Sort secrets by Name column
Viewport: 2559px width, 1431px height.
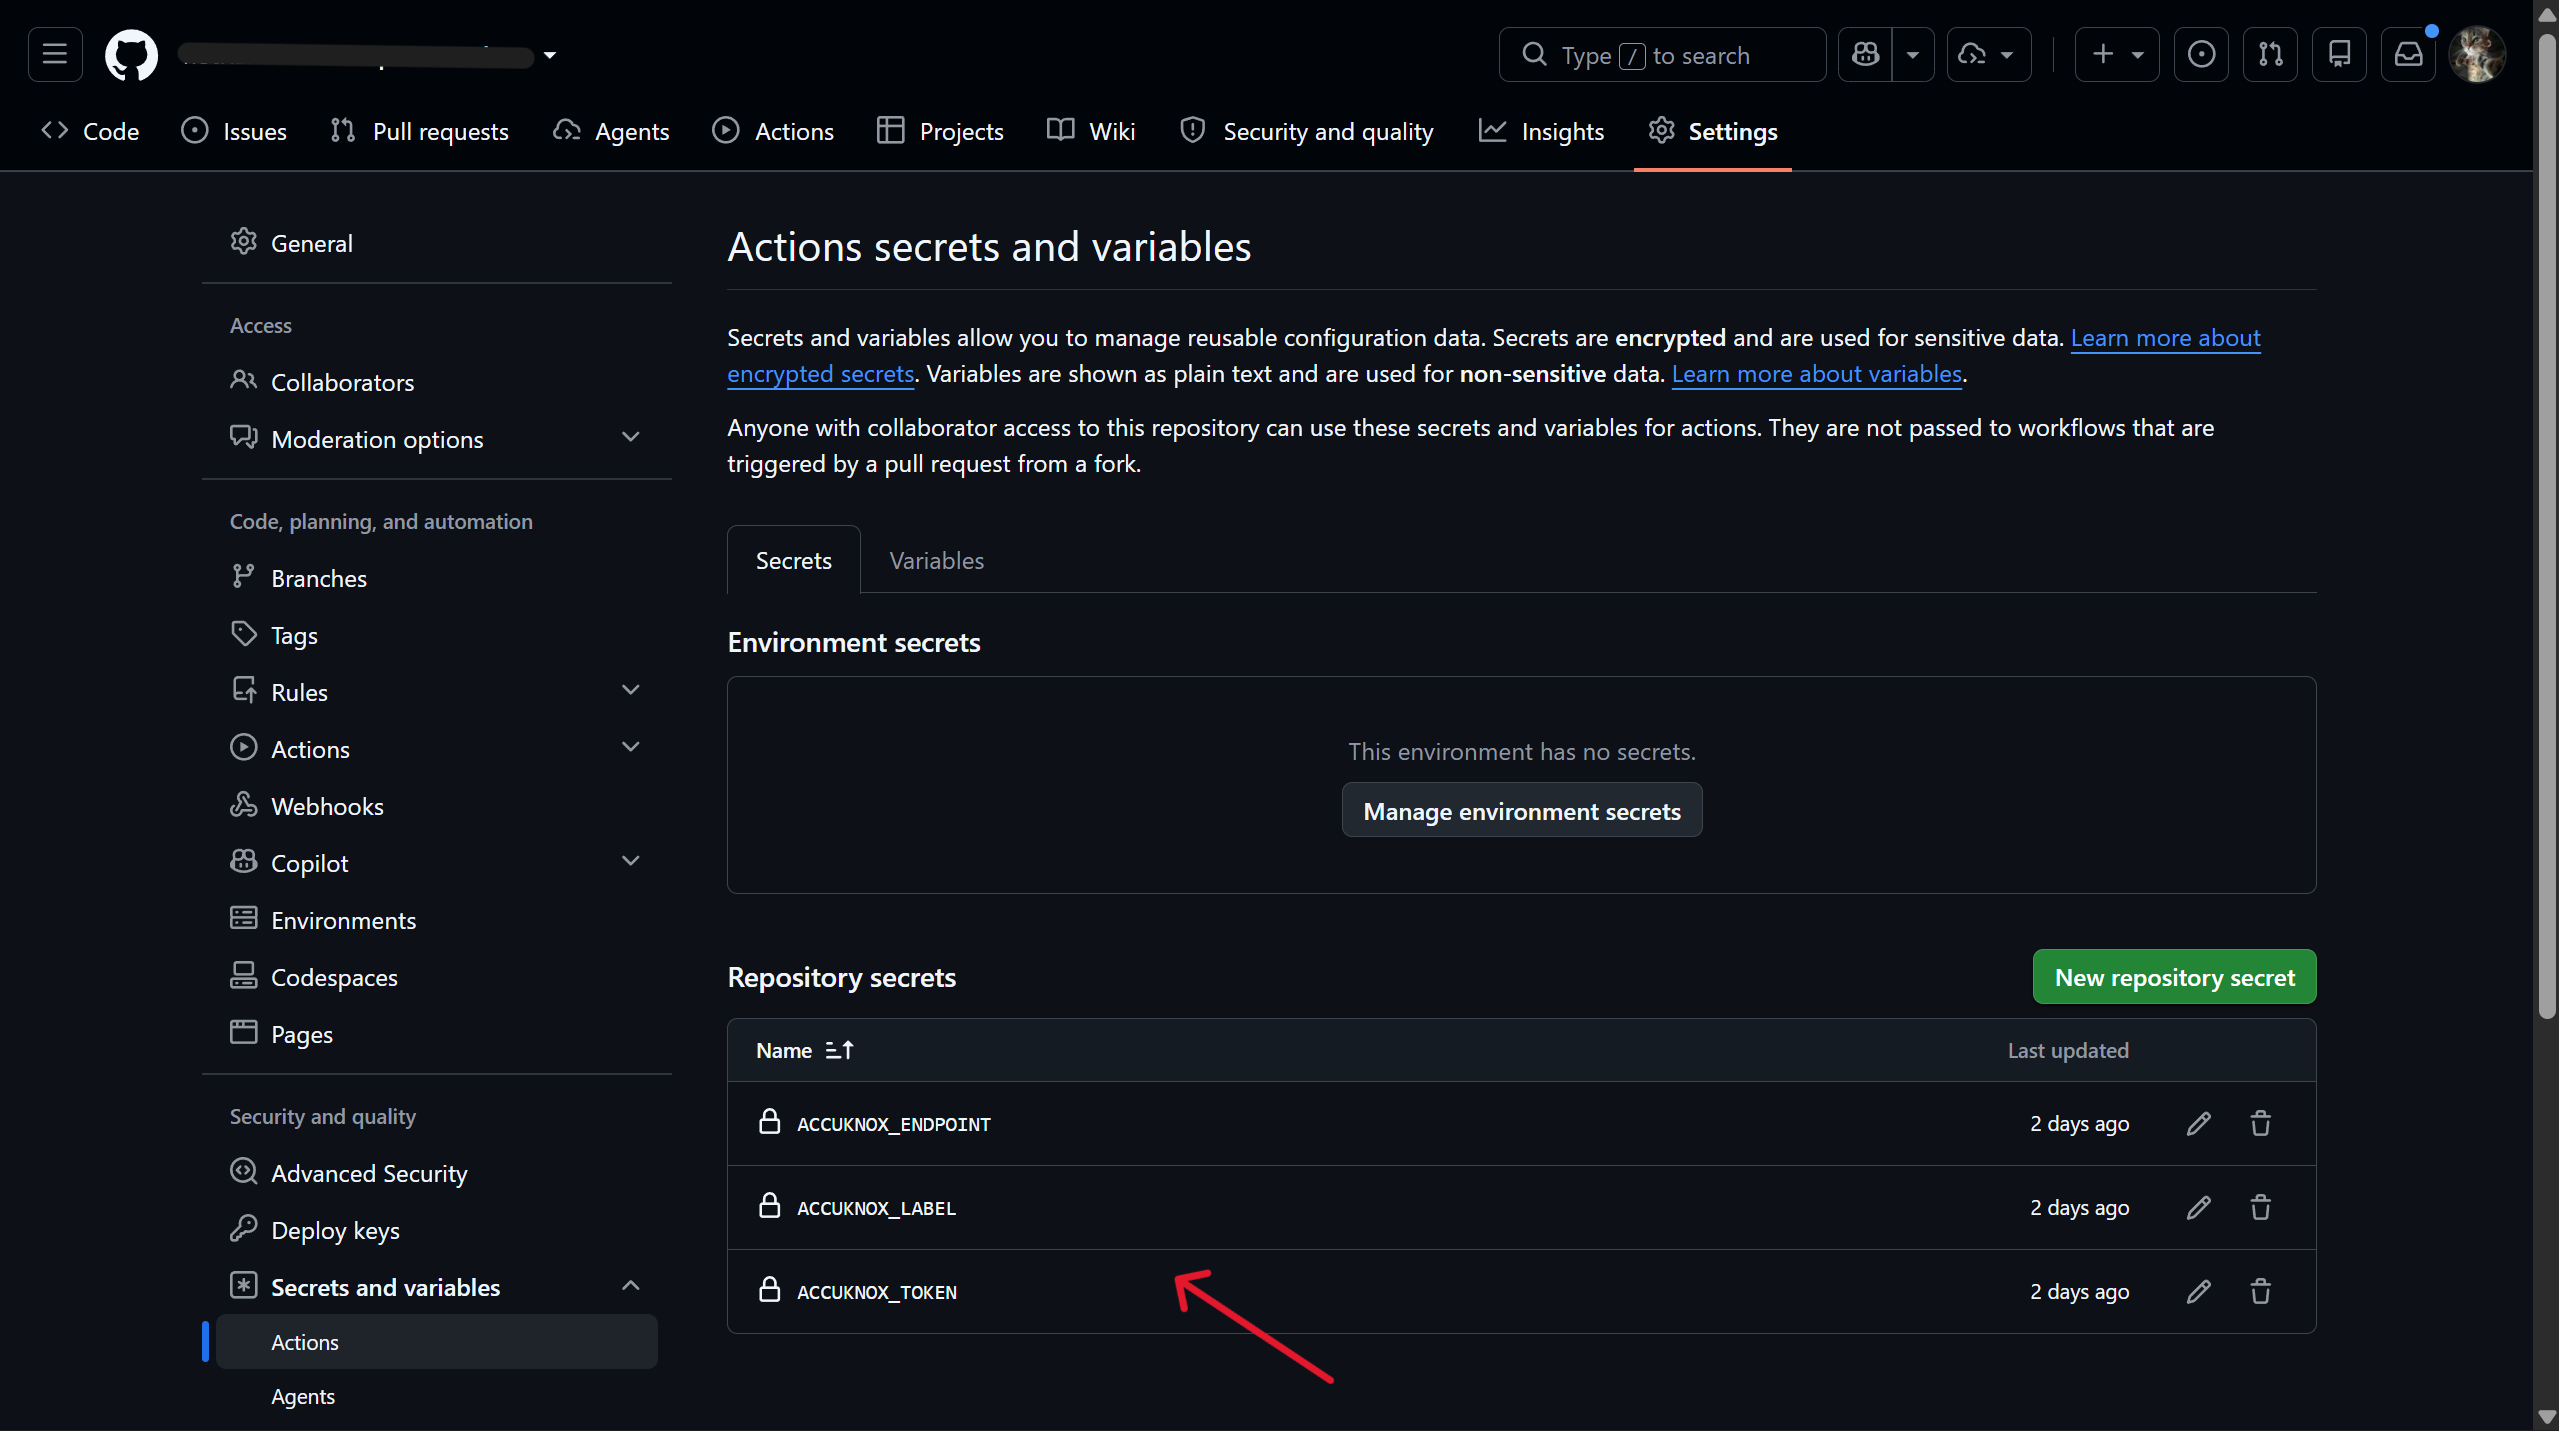click(805, 1050)
